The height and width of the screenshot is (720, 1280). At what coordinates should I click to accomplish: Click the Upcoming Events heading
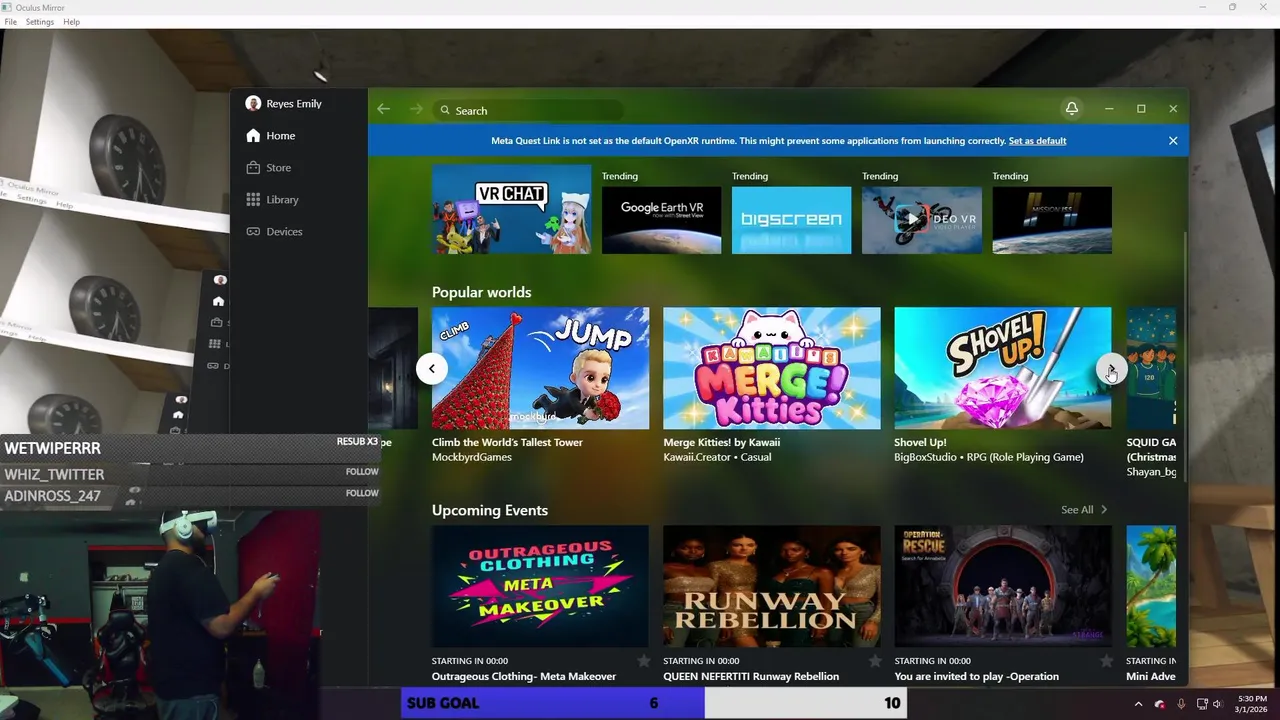point(490,510)
